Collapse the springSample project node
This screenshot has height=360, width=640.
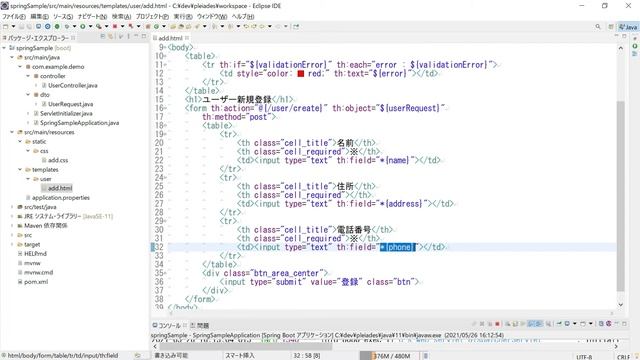[4, 48]
